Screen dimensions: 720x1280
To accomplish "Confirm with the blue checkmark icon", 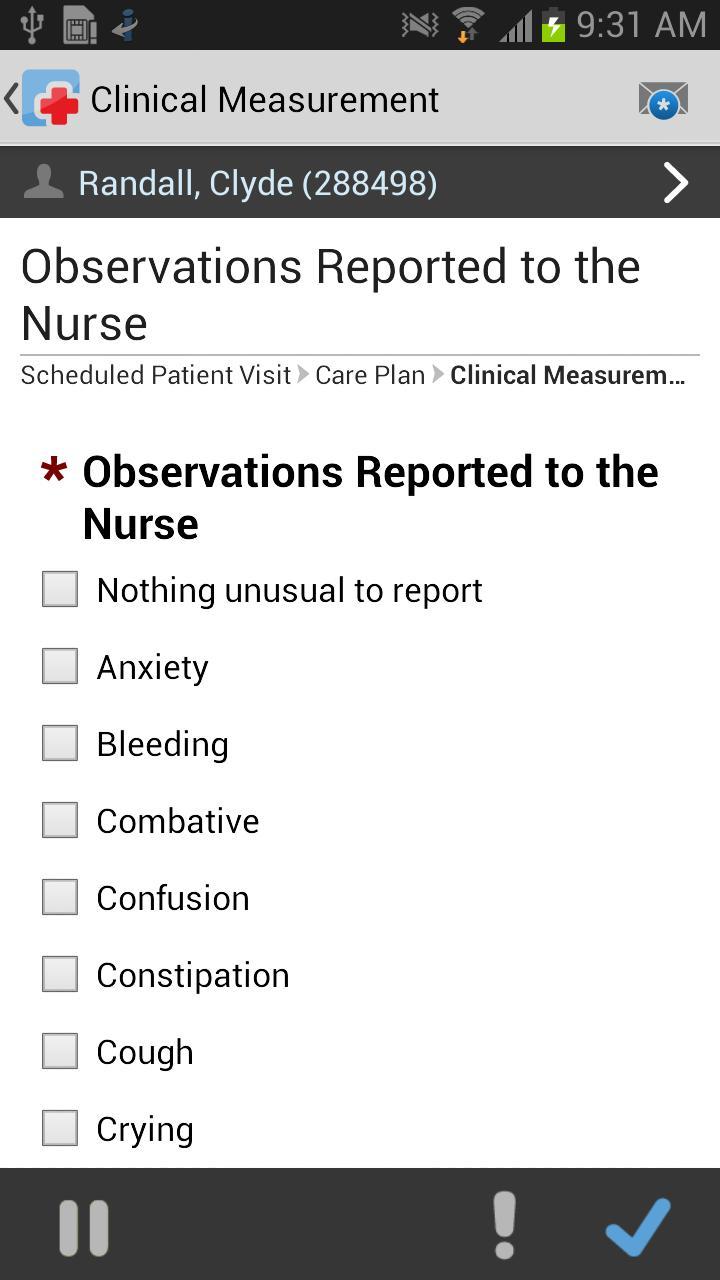I will (x=637, y=1225).
